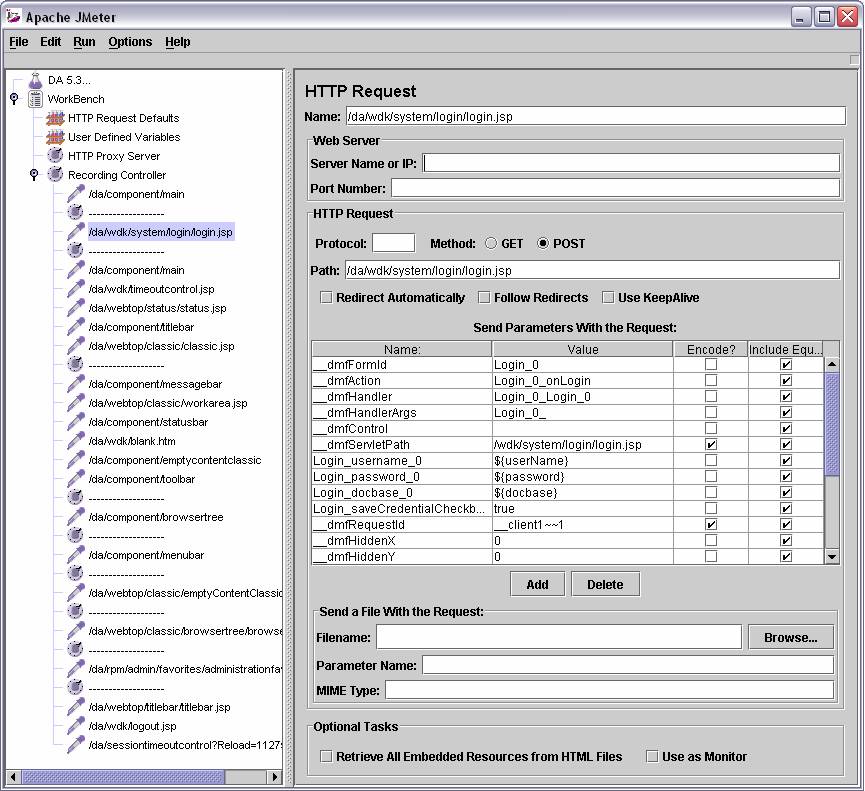Open the HTTP Proxy Server element
Screen dimensions: 865x791
coord(115,156)
